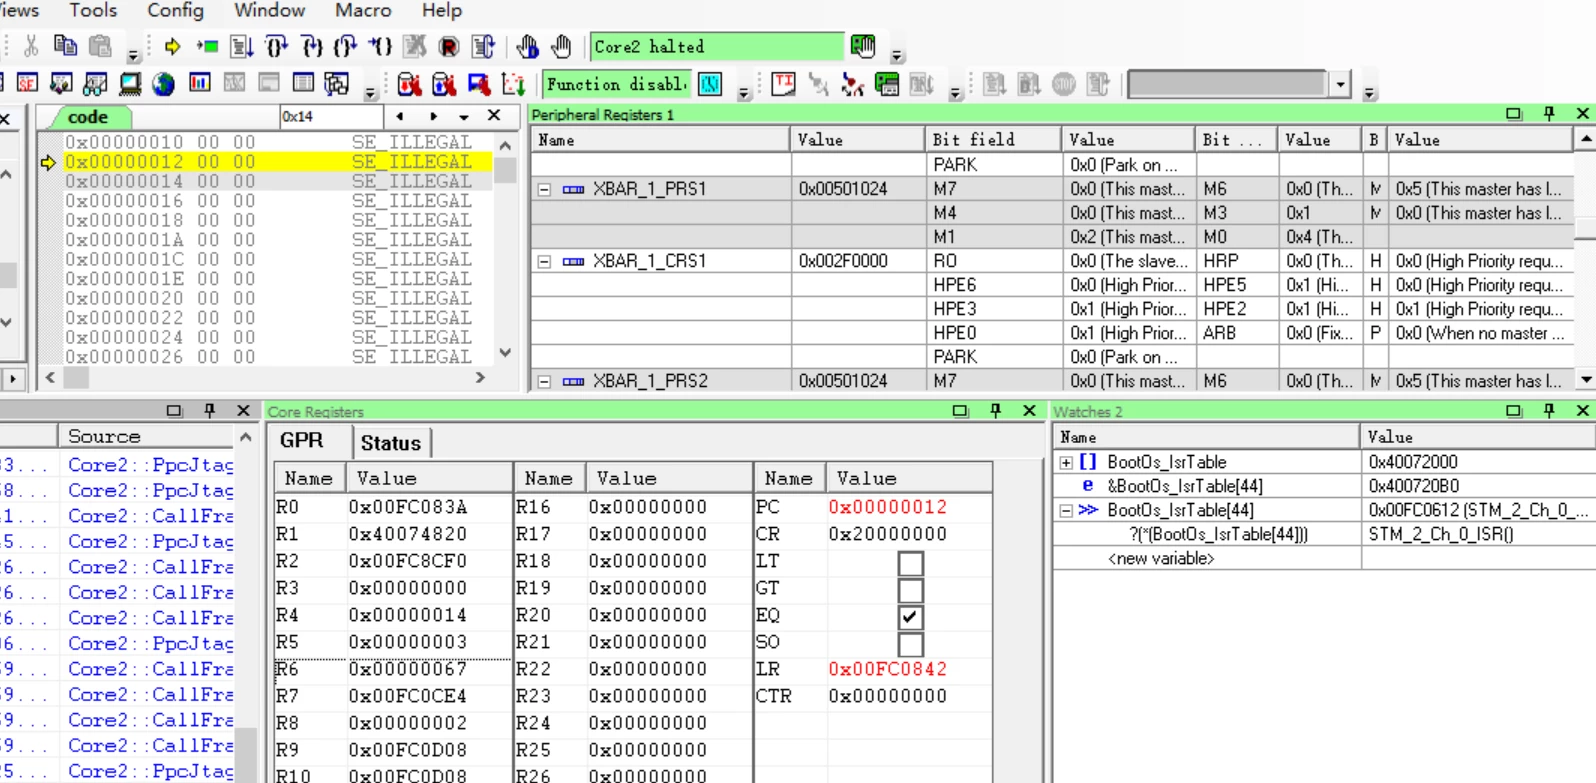Screen dimensions: 1596x783
Task: Open the Window menu
Action: pos(269,10)
